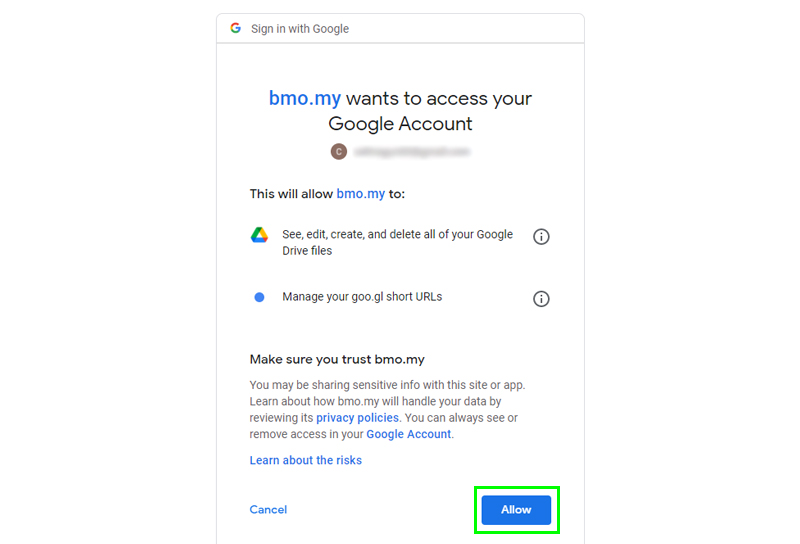Click the blue dot beside goo.gl permission
Viewport: 800px width, 544px height.
point(259,297)
